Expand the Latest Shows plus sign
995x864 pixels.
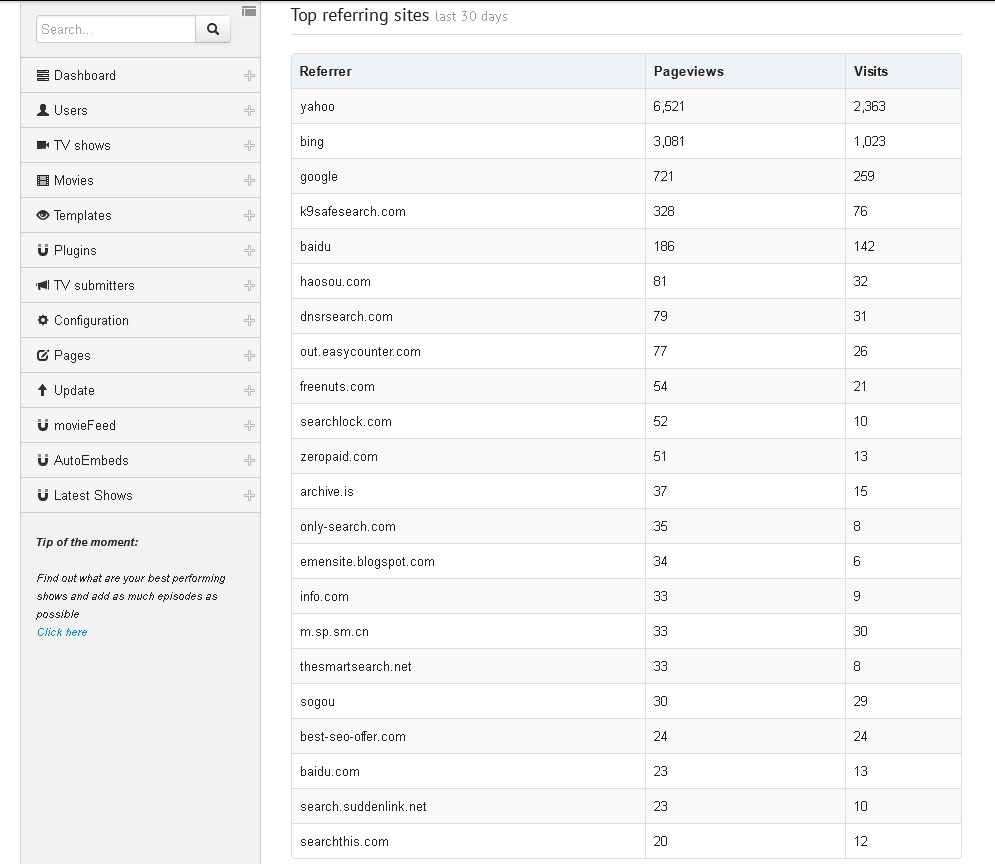[x=249, y=495]
